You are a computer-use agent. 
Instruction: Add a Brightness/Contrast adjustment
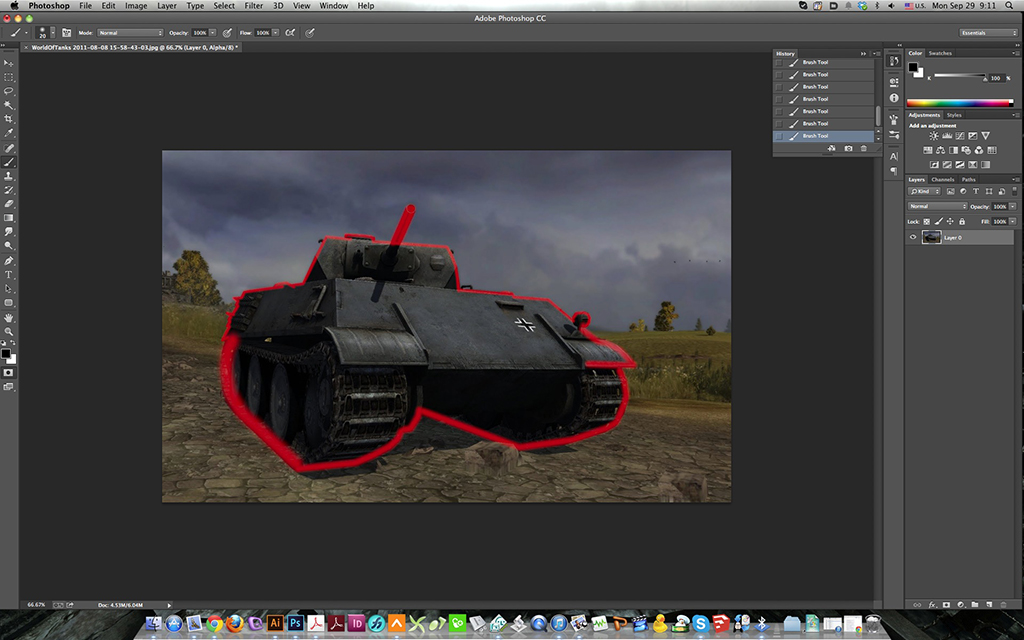[x=934, y=136]
